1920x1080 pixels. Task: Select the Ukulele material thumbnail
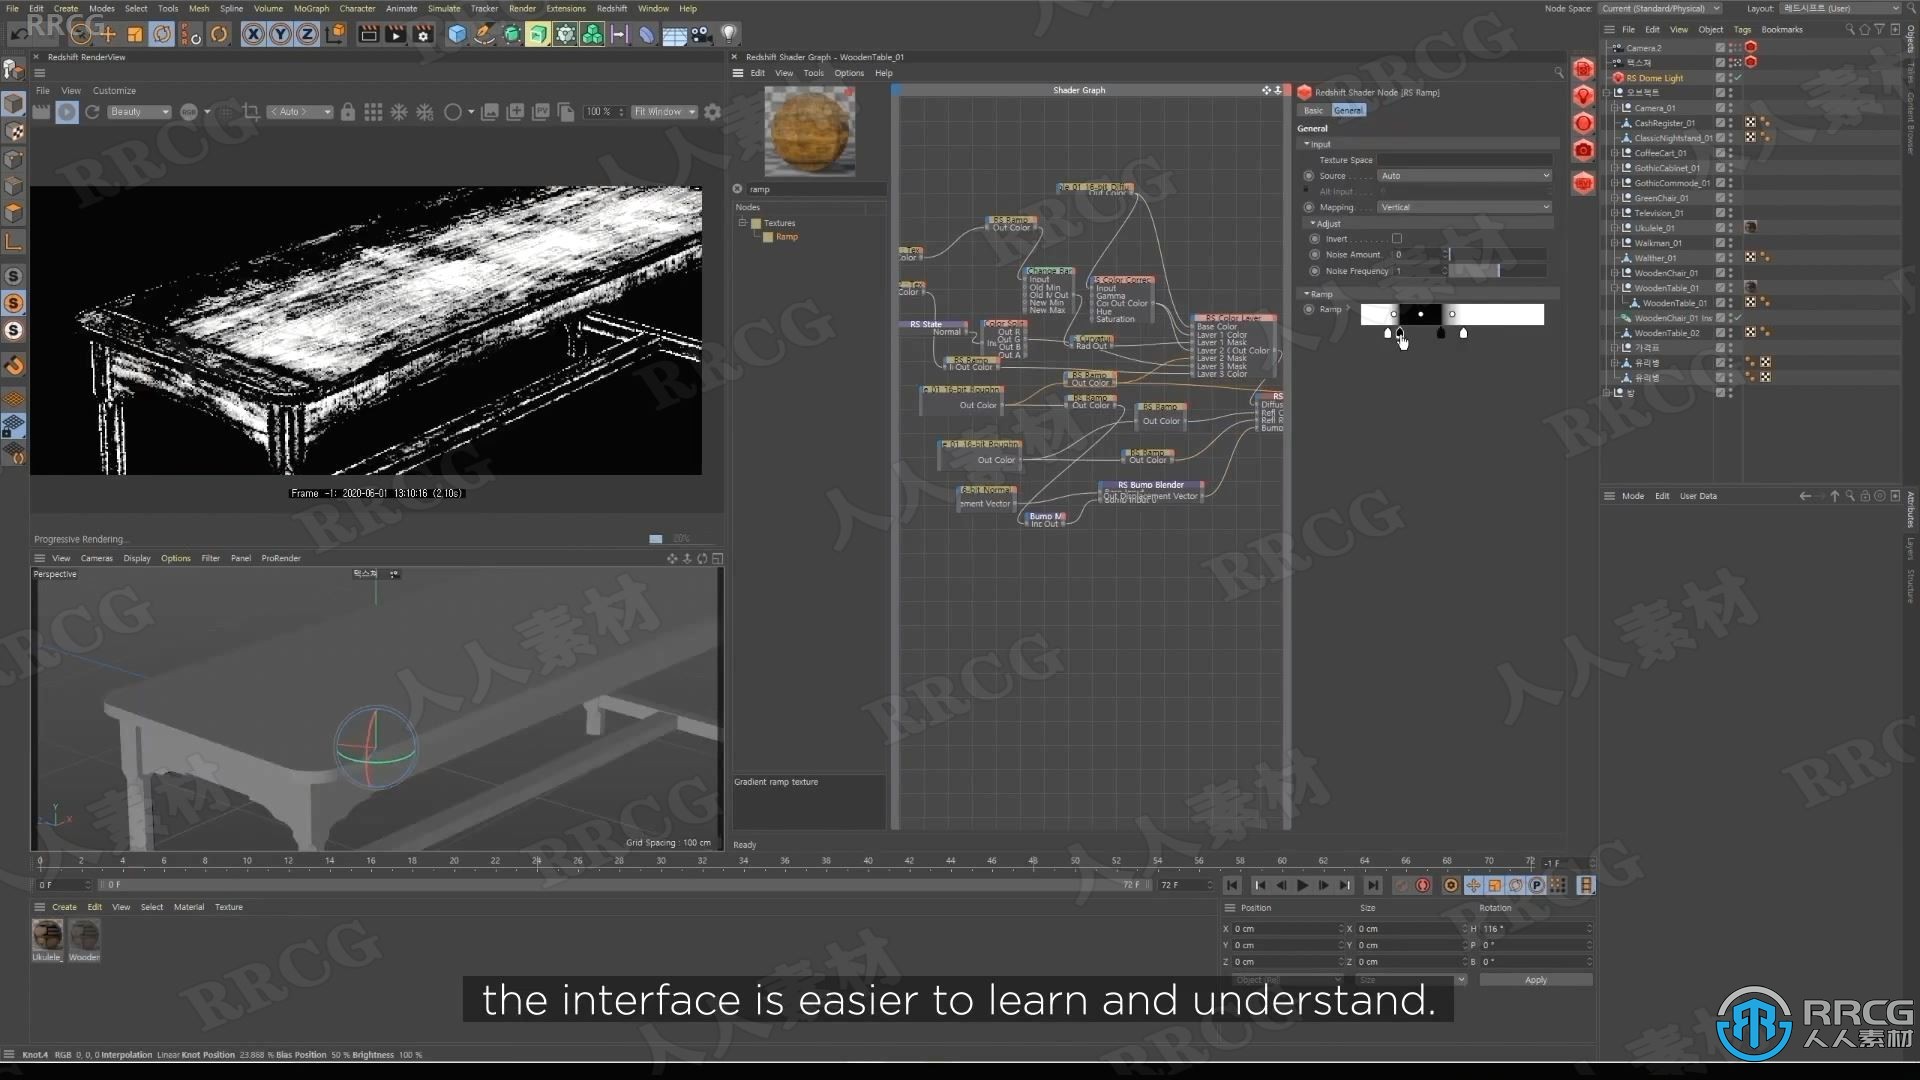[47, 935]
